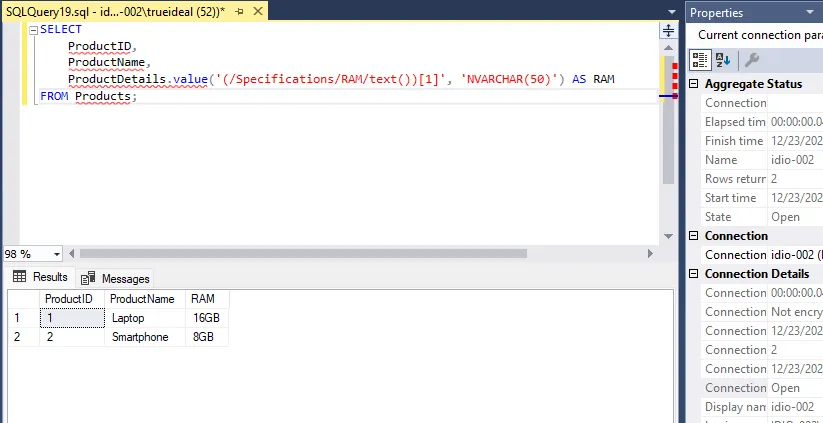
Task: Click the editor split-window handle icon
Action: coord(668,30)
